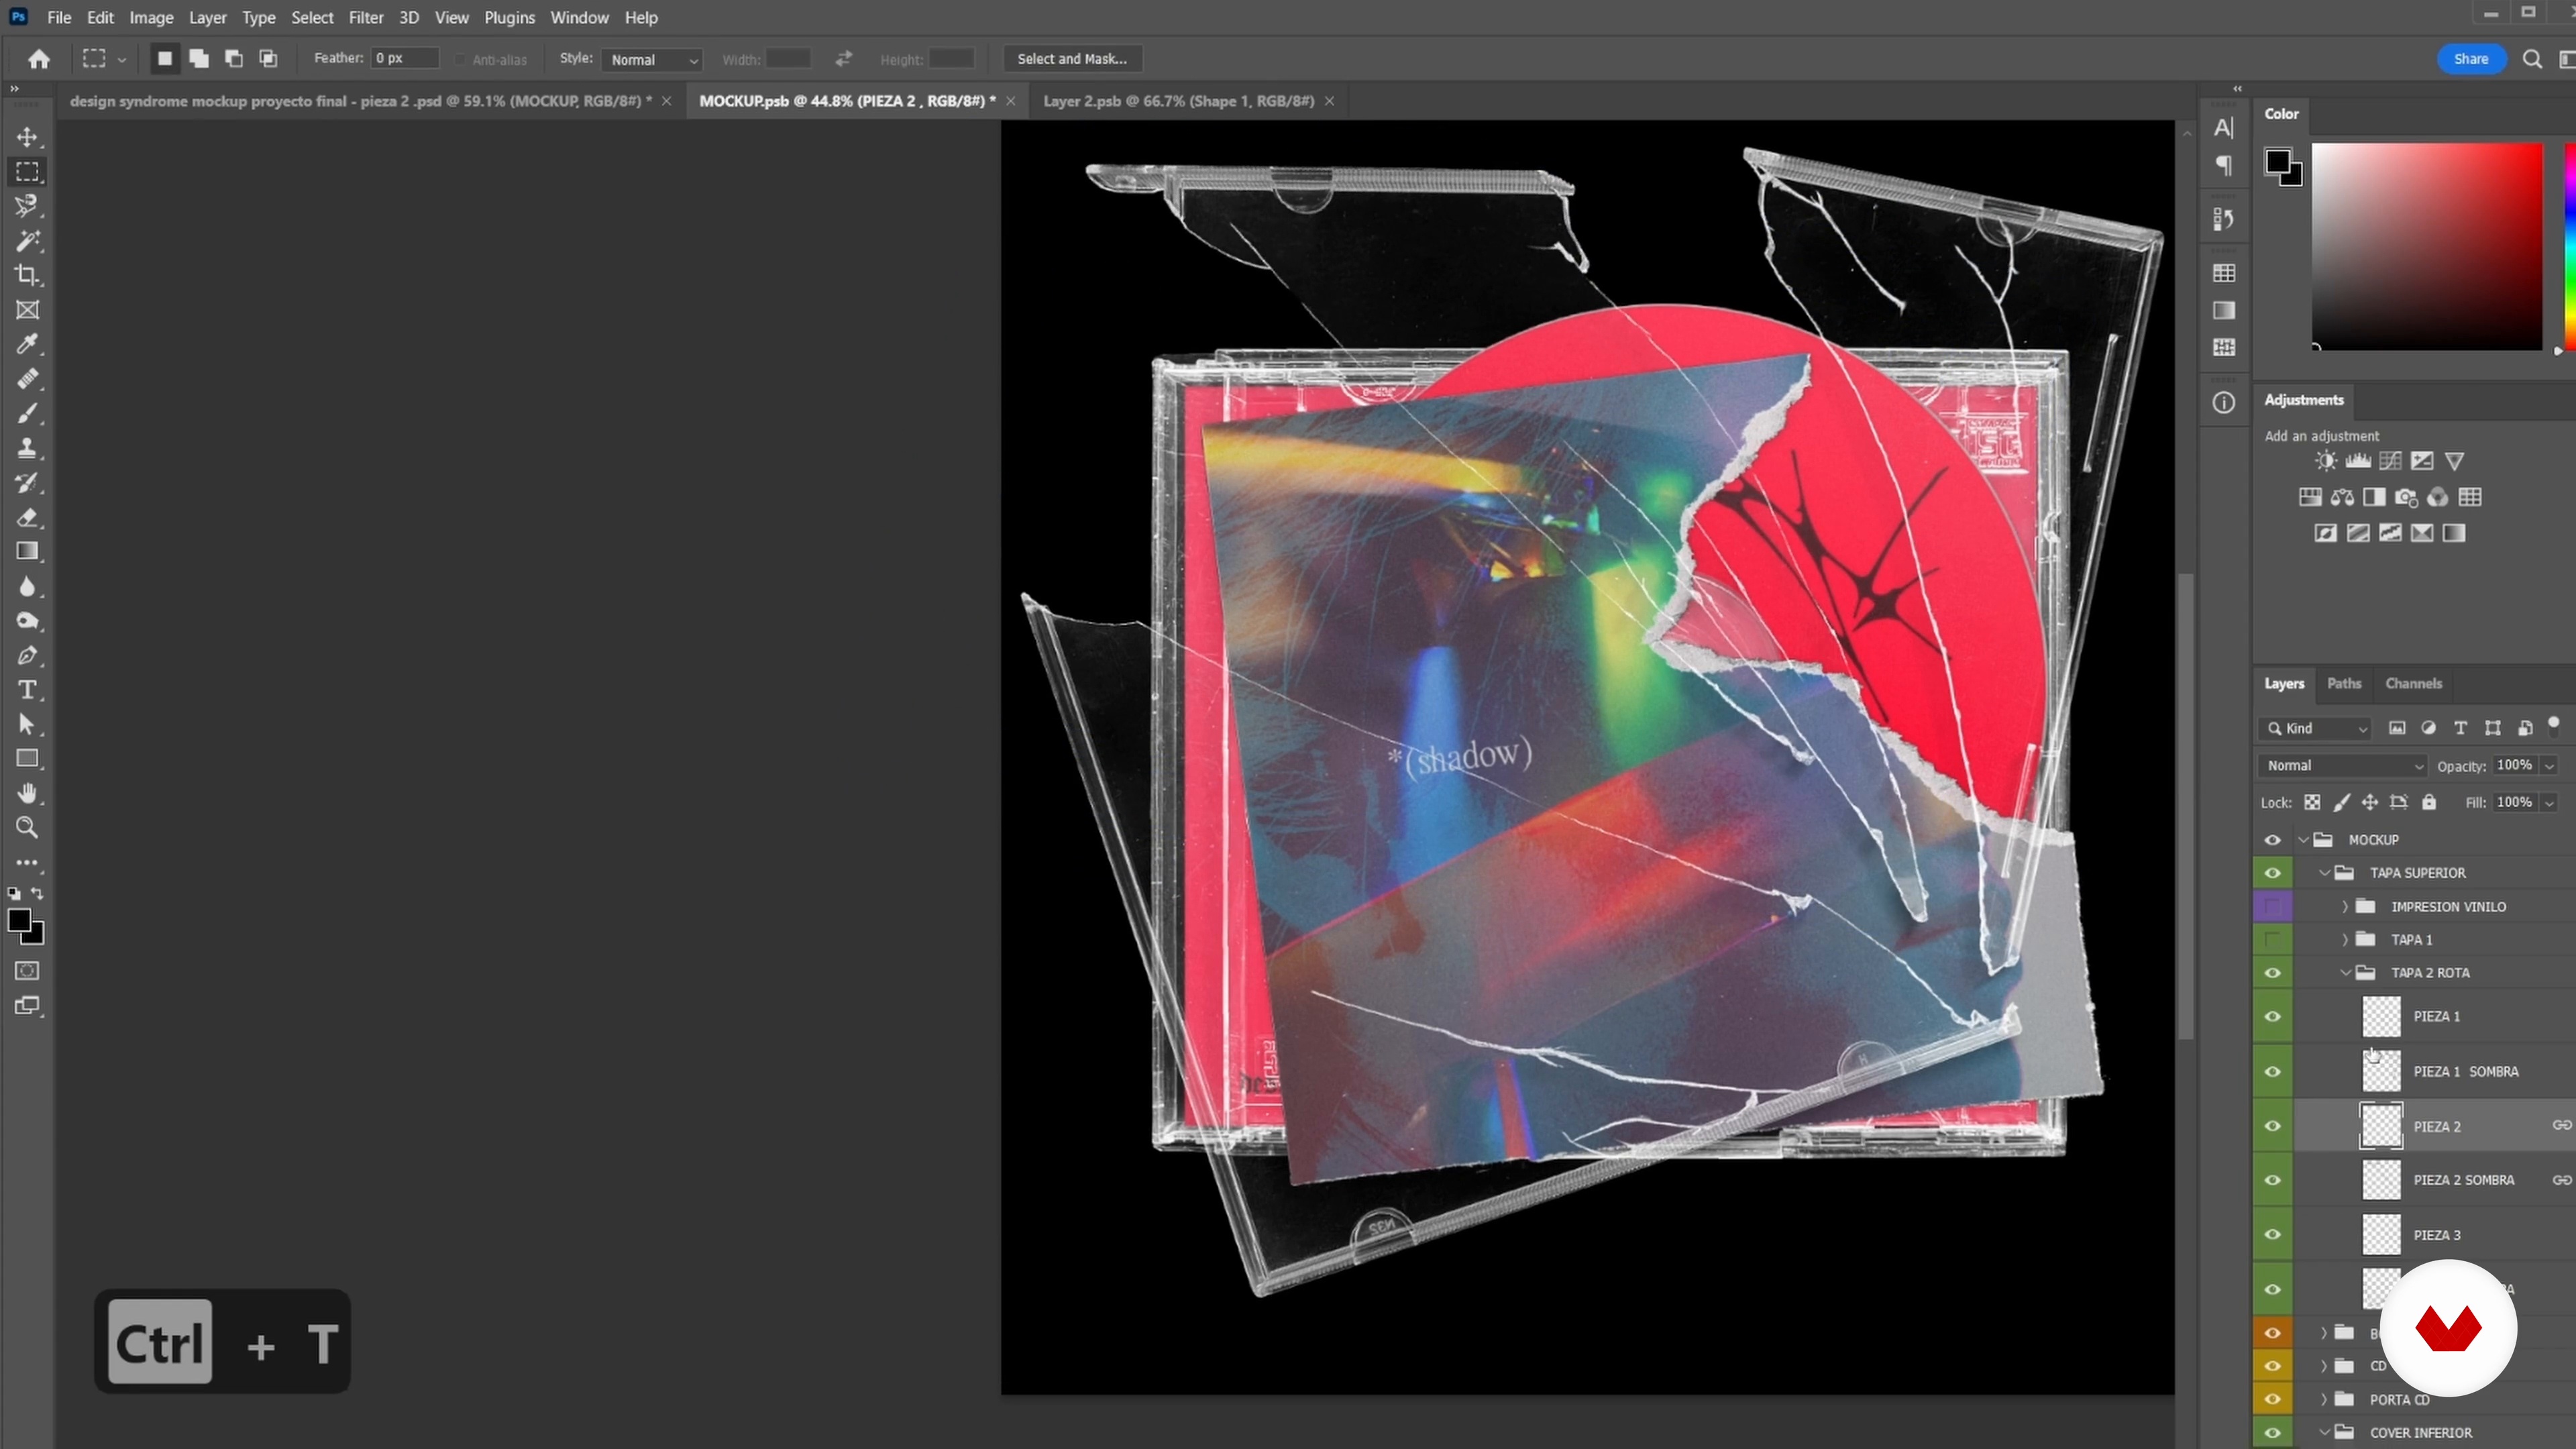Open the Filter menu
2576x1449 pixels.
pyautogui.click(x=365, y=17)
